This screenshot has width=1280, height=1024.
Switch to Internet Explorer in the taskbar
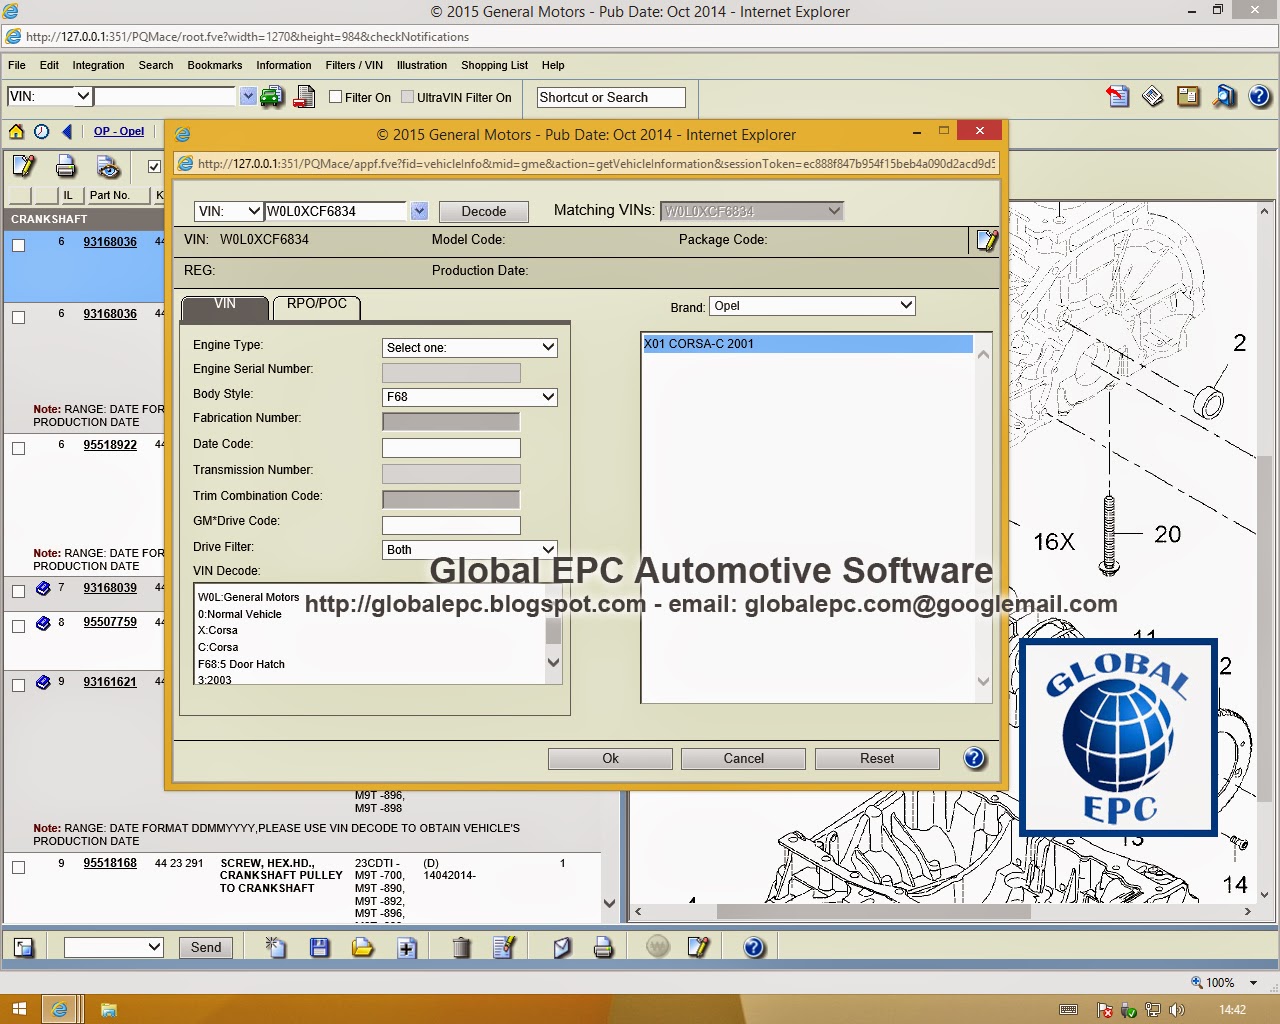coord(60,1009)
